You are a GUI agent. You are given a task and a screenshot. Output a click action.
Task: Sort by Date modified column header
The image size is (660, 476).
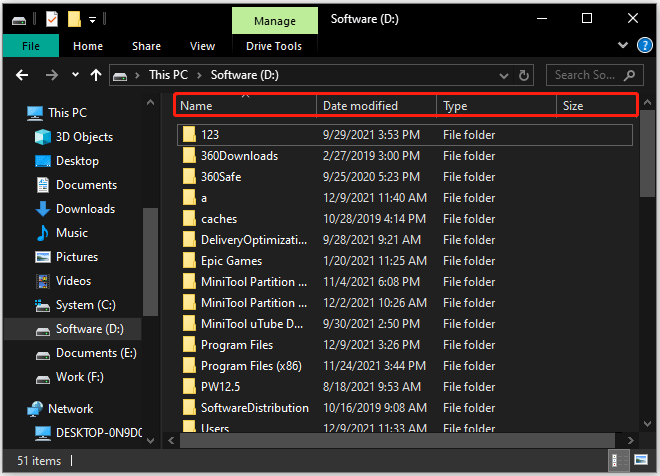376,105
